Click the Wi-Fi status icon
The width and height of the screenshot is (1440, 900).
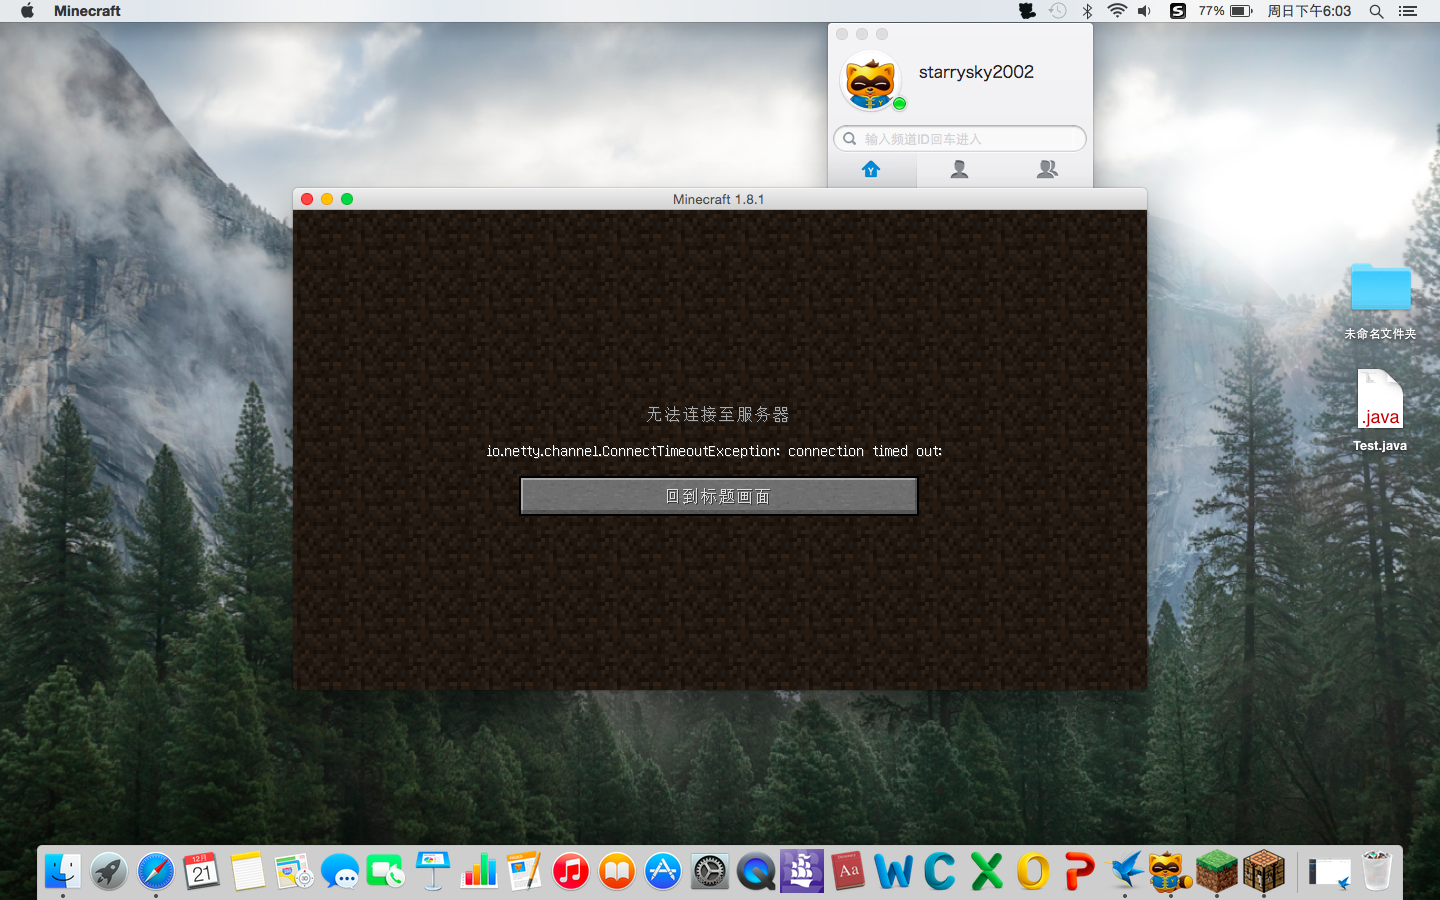(1117, 11)
